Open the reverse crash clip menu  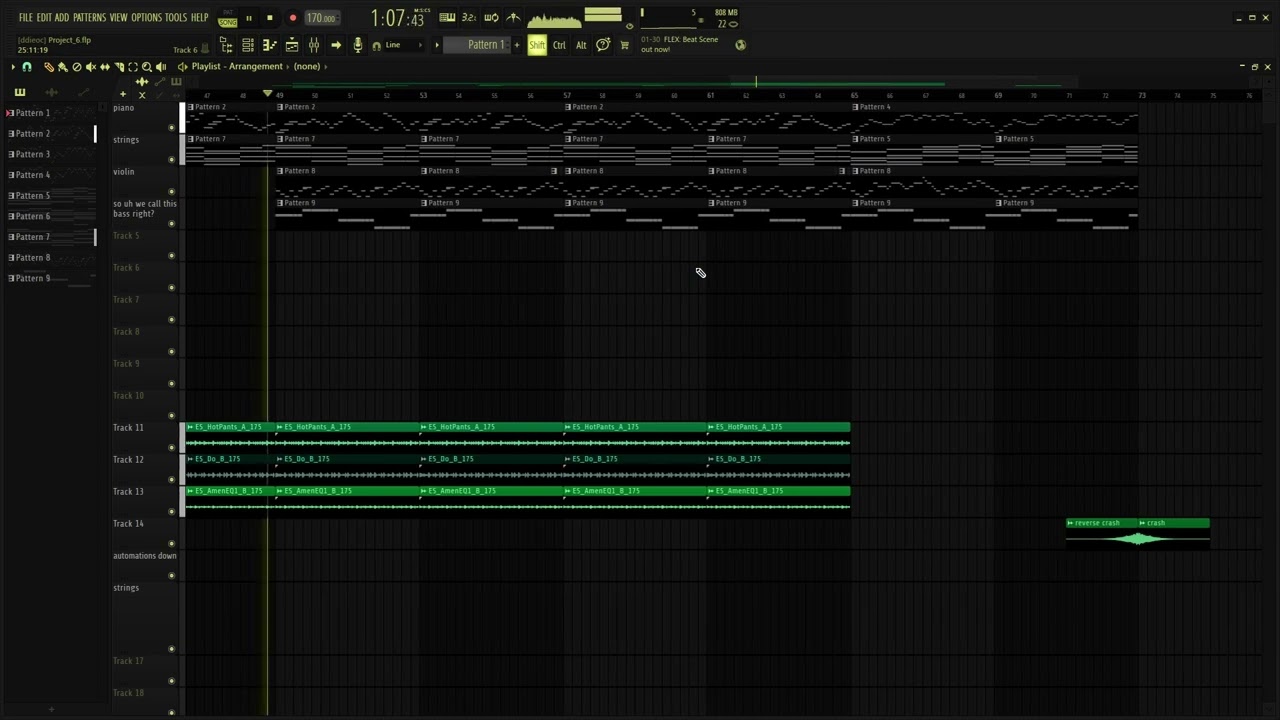(1070, 523)
